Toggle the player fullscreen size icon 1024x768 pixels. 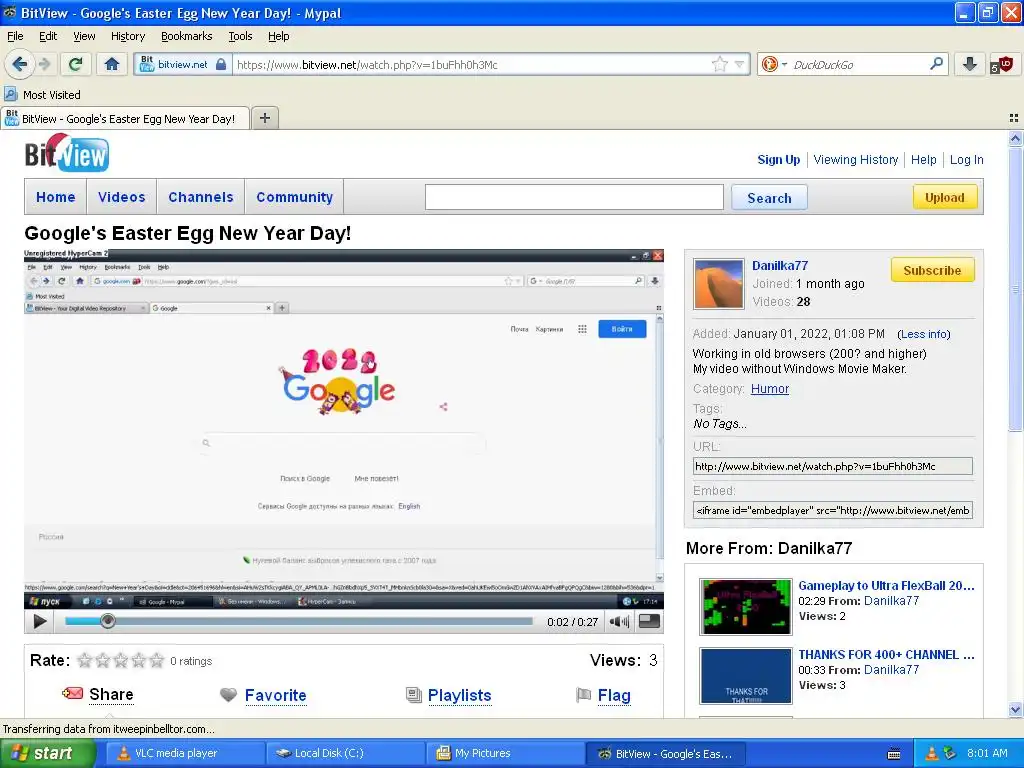click(648, 620)
